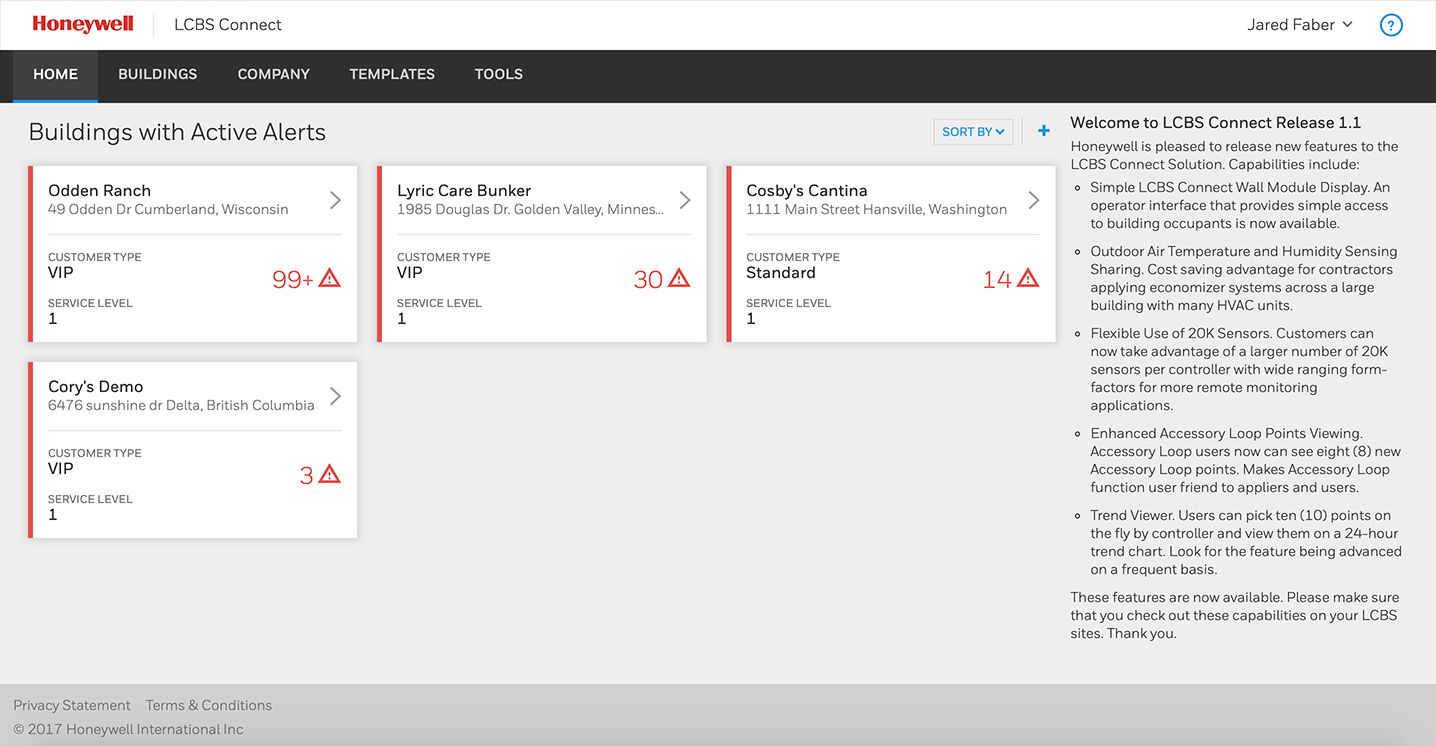The width and height of the screenshot is (1436, 746).
Task: Click address 49 Odden Dr Cumberland, Wisconsin
Action: (x=168, y=209)
